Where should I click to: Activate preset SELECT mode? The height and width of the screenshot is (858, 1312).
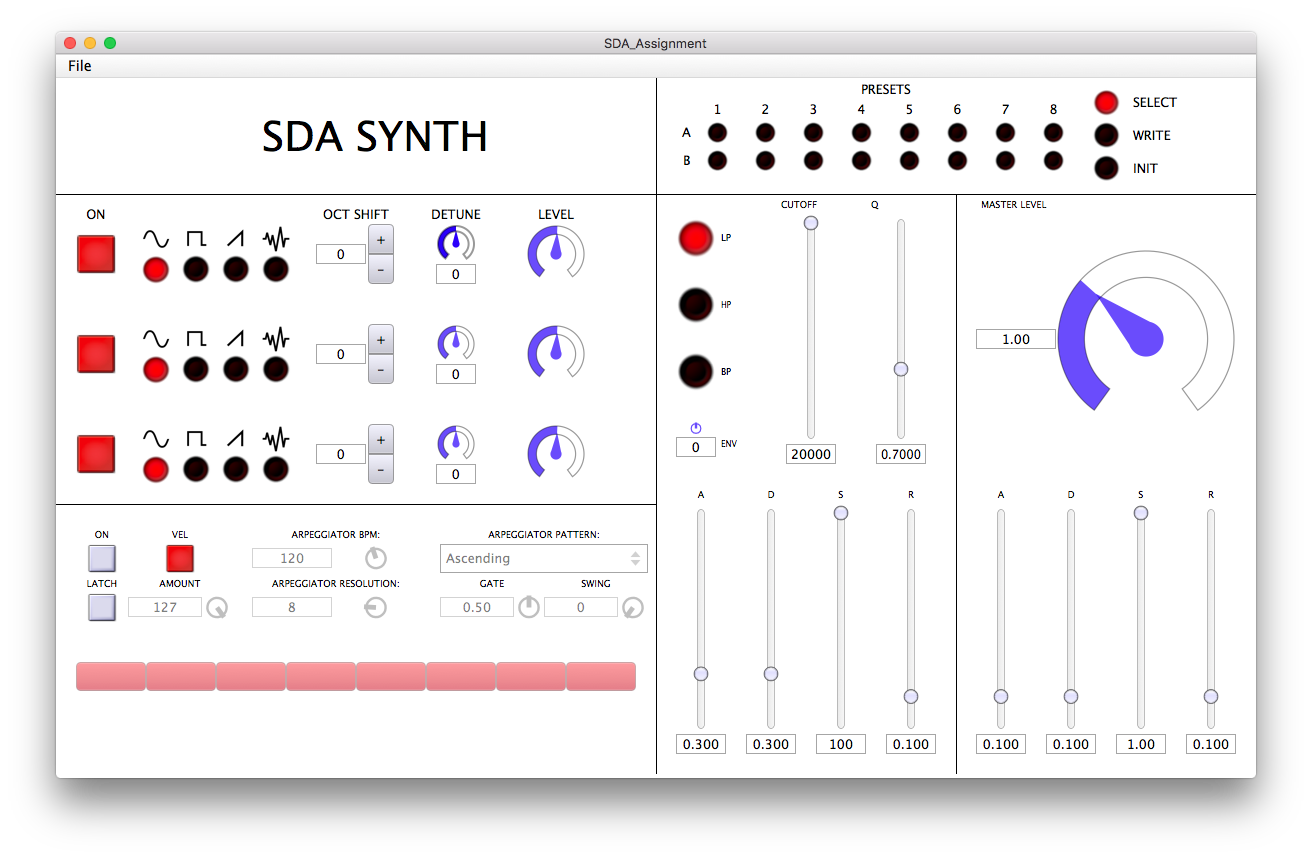tap(1106, 102)
